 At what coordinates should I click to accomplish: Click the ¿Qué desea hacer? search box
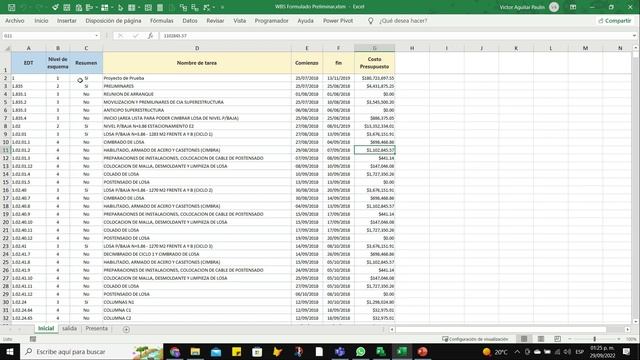tap(403, 21)
